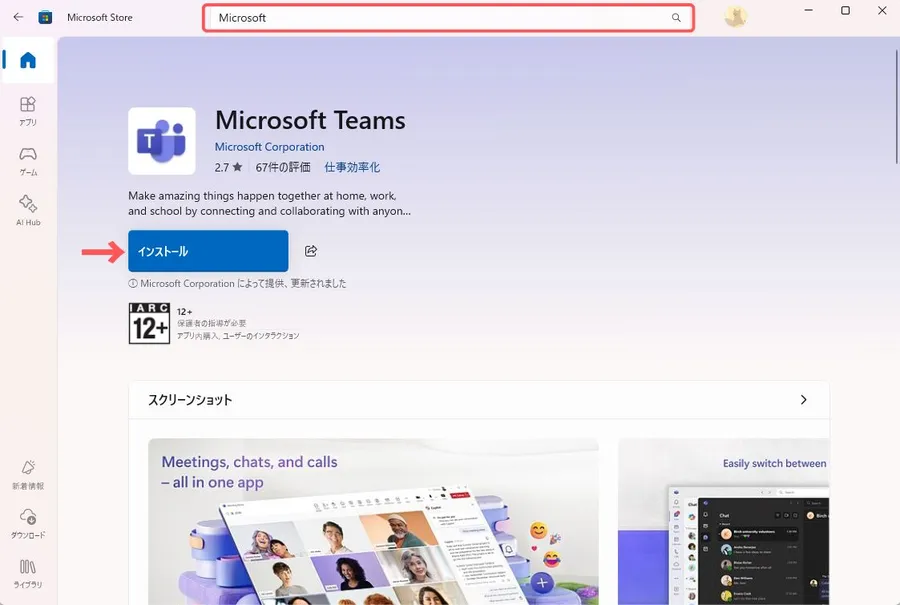Click the Microsoft search input field
Viewport: 900px width, 605px height.
coord(448,18)
